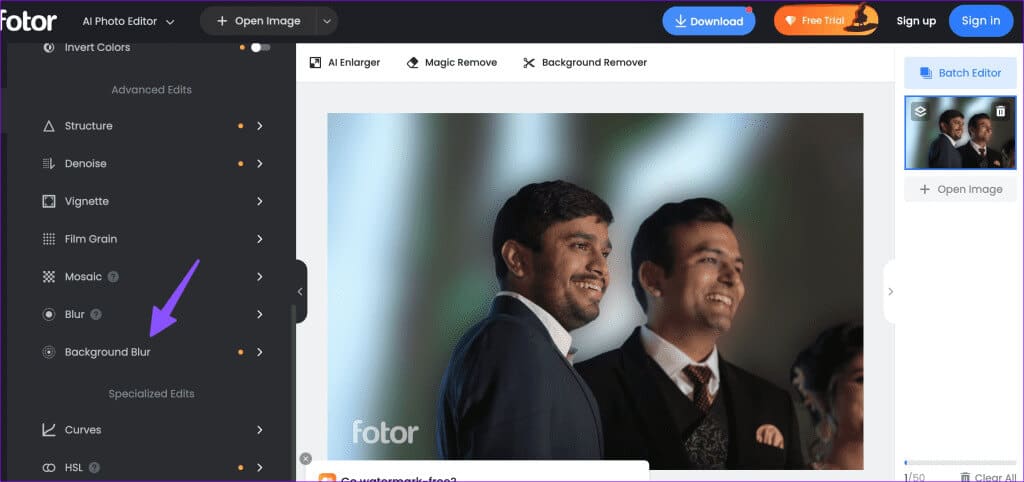Image resolution: width=1024 pixels, height=482 pixels.
Task: Open help tooltip next to HSL
Action: click(x=94, y=468)
